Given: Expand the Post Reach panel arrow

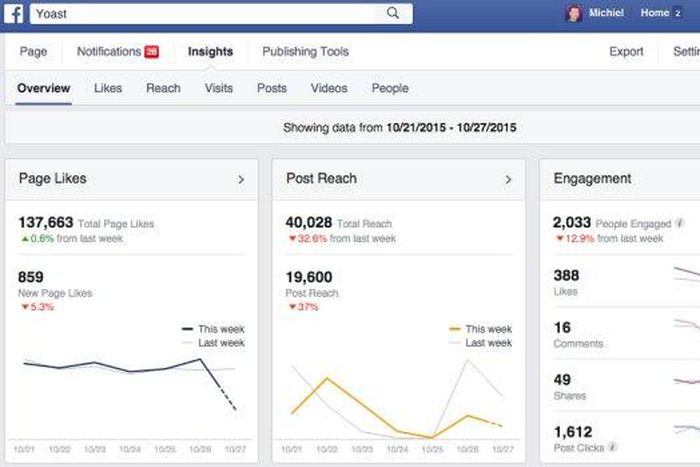Looking at the screenshot, I should coord(508,179).
